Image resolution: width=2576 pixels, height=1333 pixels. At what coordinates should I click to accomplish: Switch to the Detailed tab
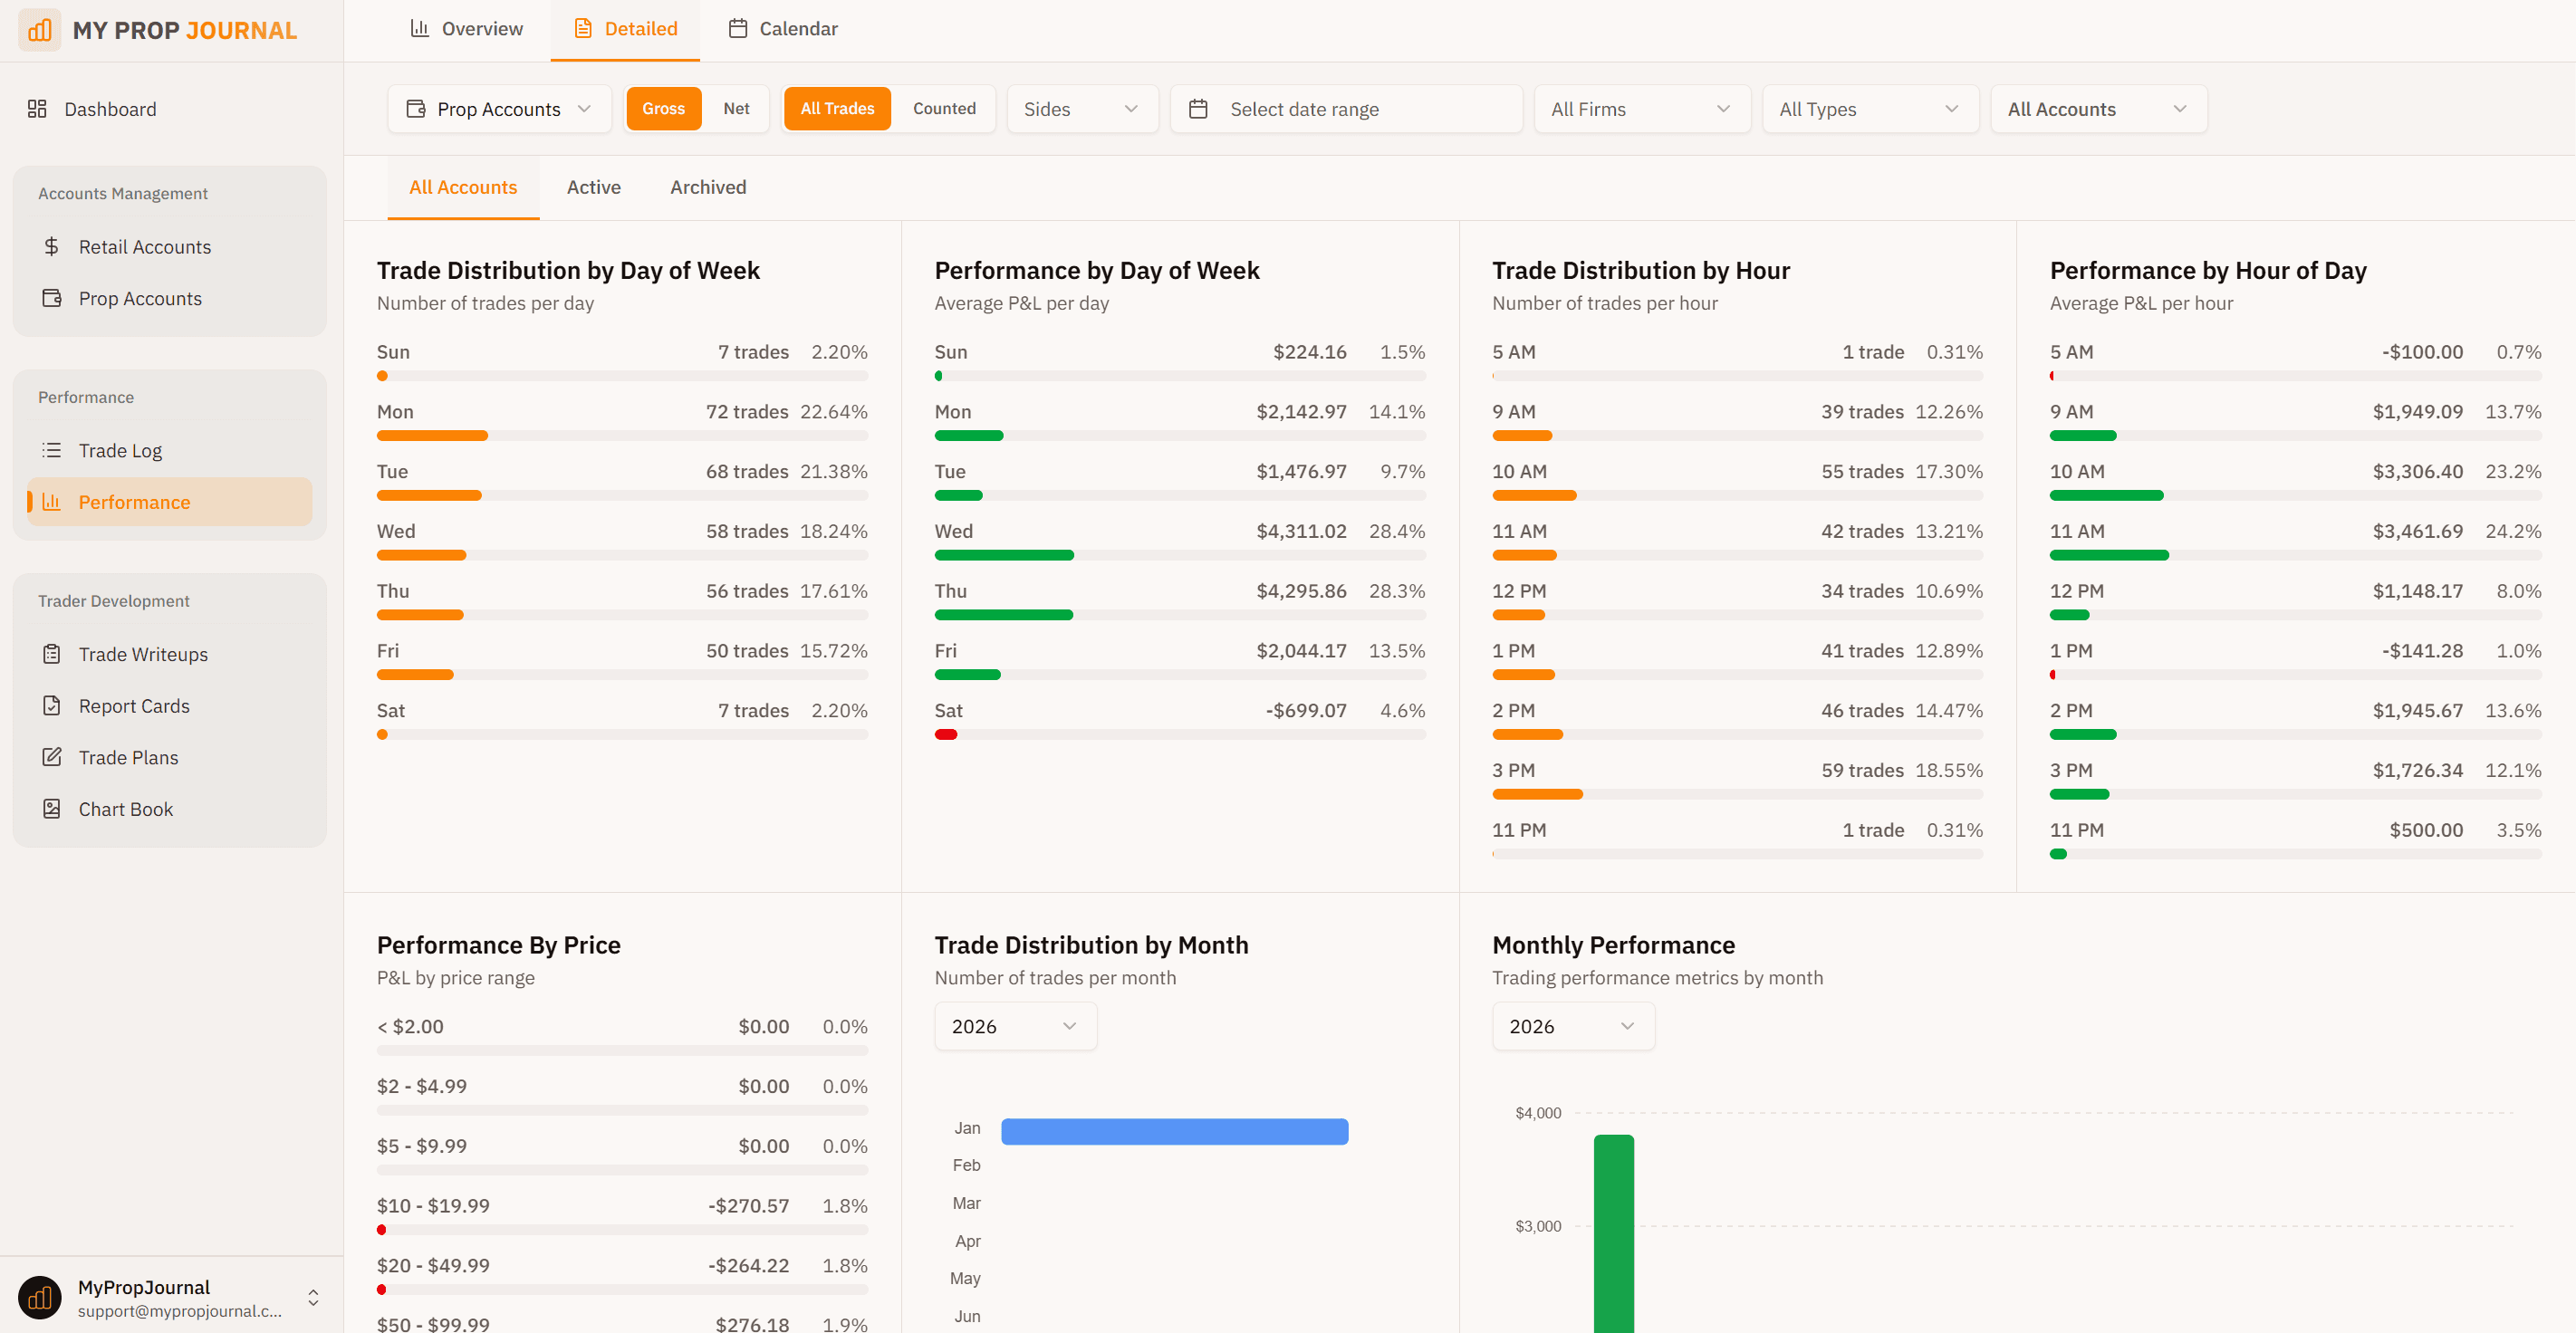[625, 29]
